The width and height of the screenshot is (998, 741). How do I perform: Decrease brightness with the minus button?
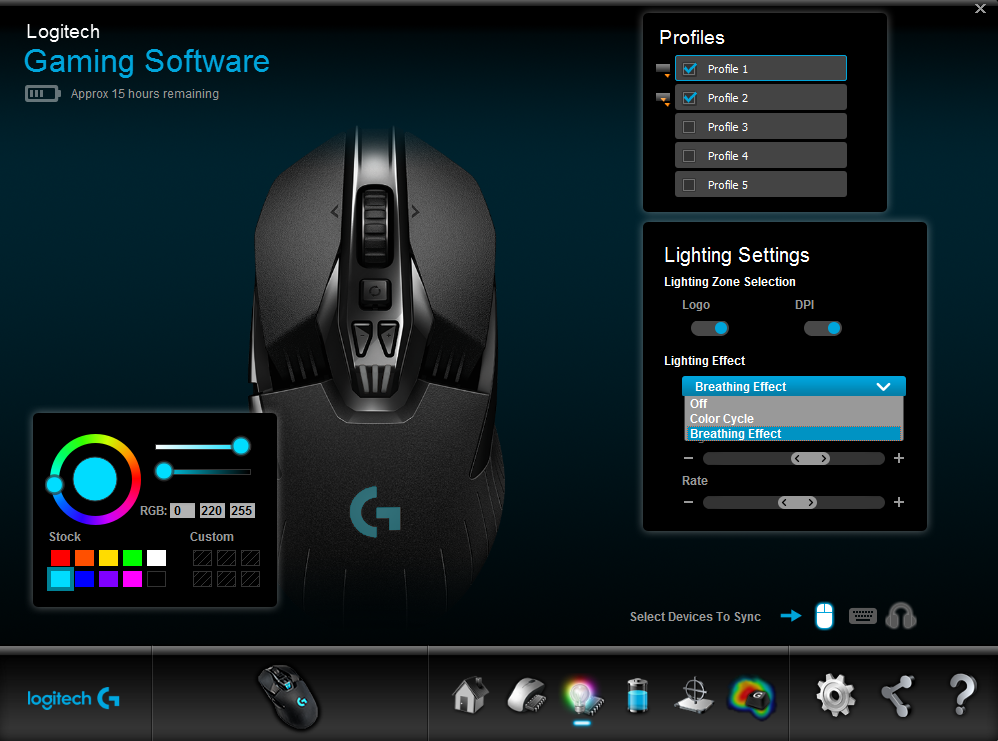click(x=688, y=458)
